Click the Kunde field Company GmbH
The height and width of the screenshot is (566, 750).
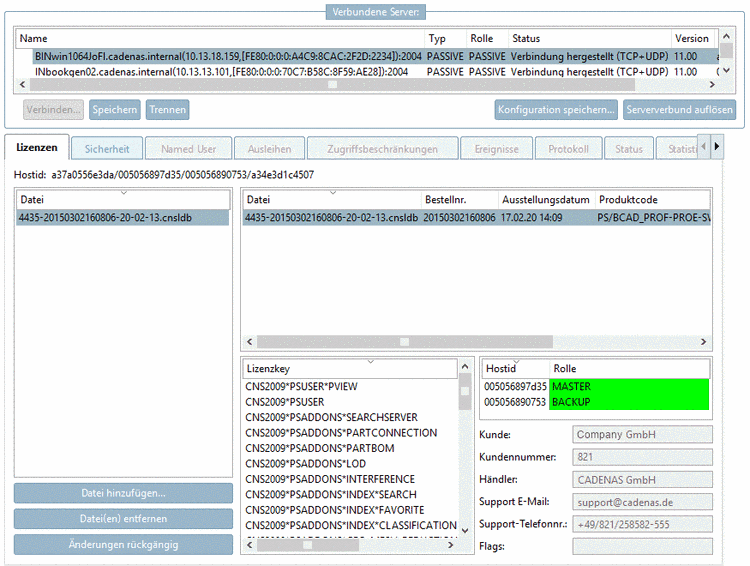[x=642, y=434]
